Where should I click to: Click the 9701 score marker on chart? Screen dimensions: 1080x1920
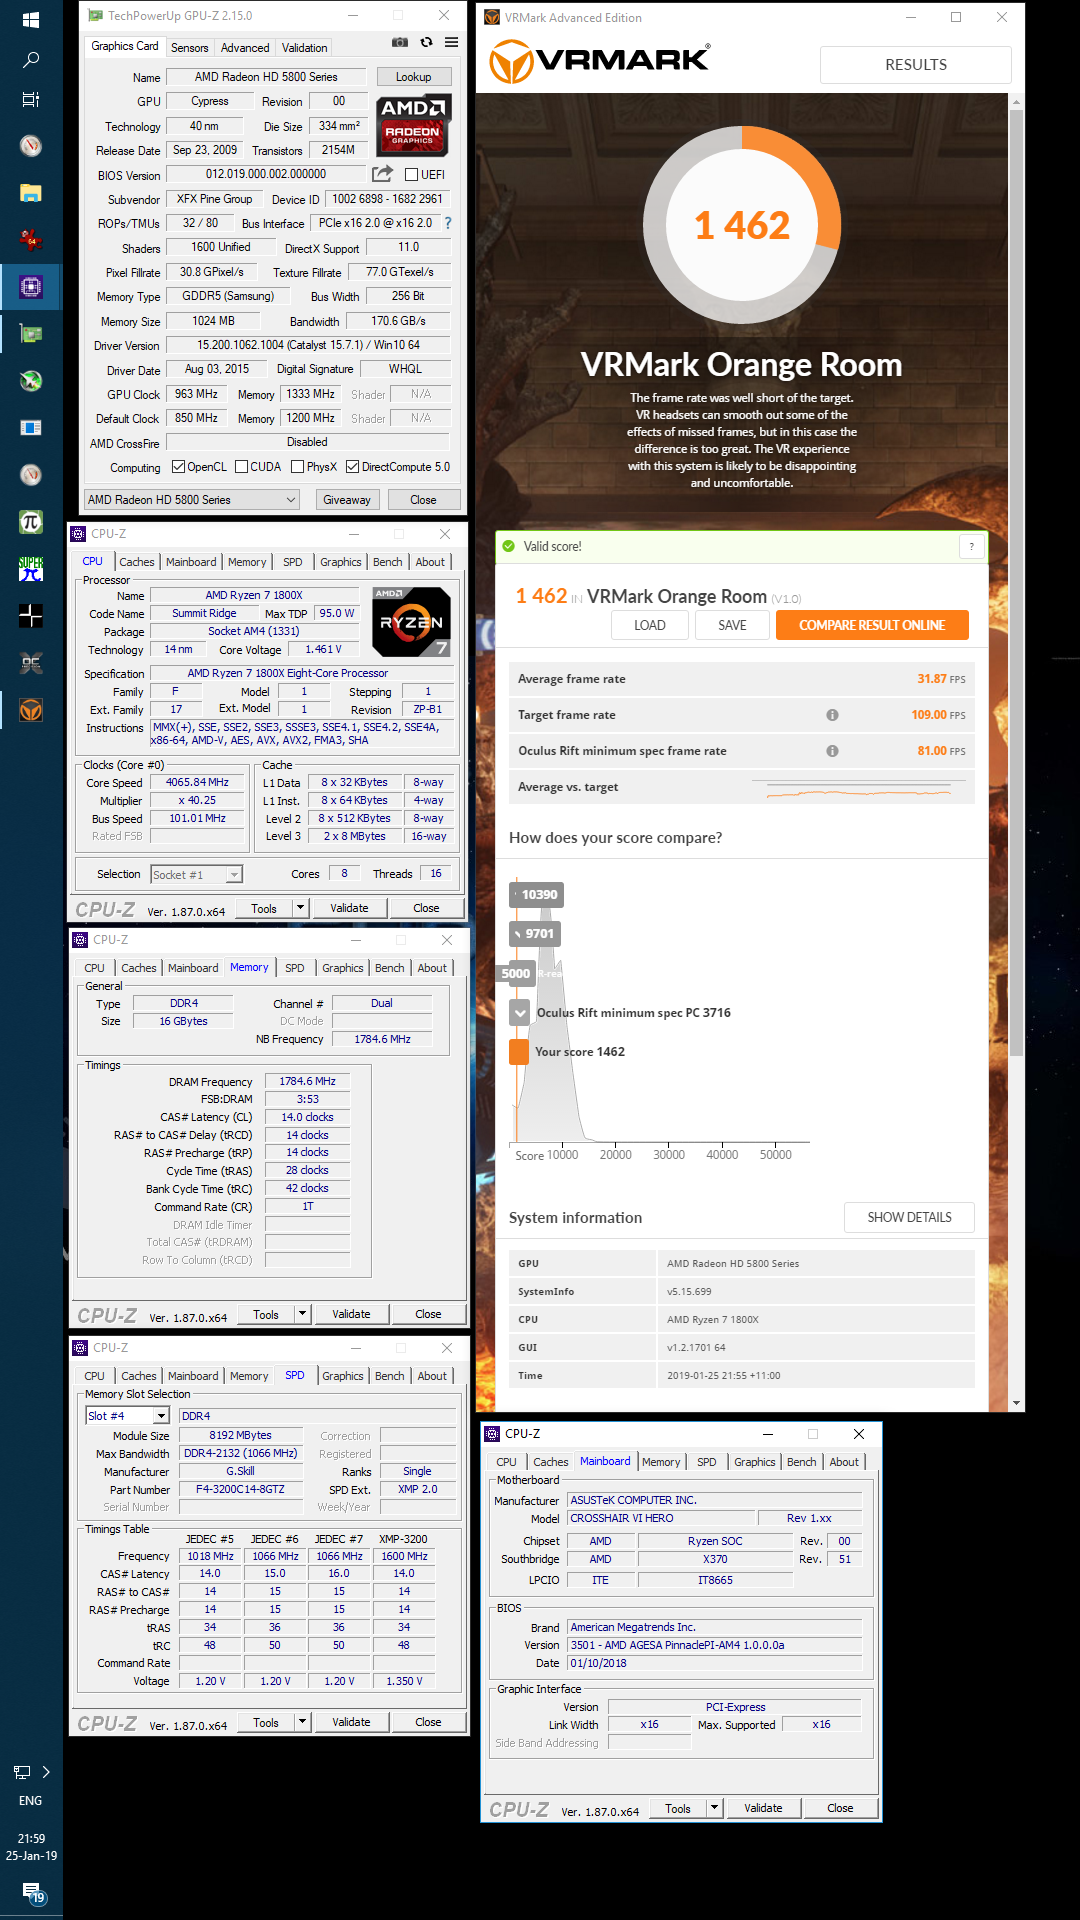[x=536, y=933]
